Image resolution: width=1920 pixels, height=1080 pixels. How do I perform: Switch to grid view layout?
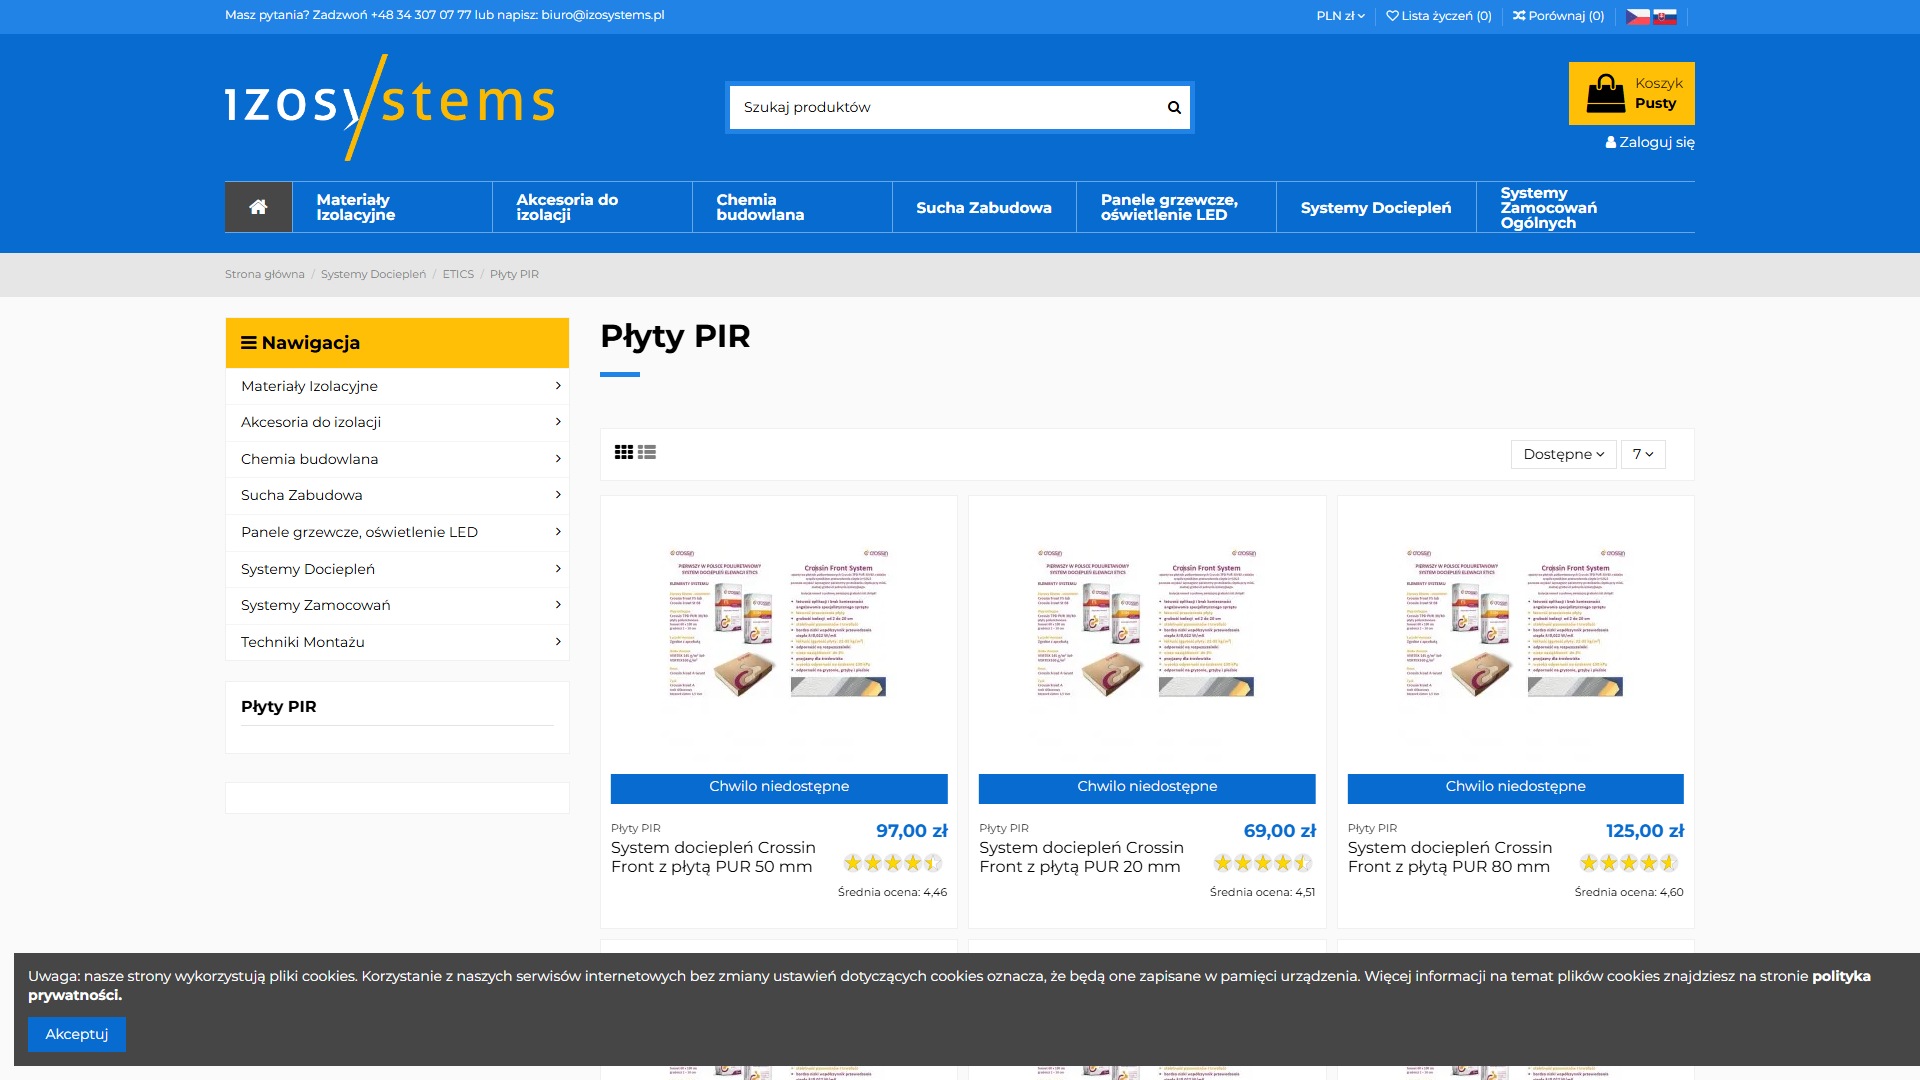click(623, 452)
